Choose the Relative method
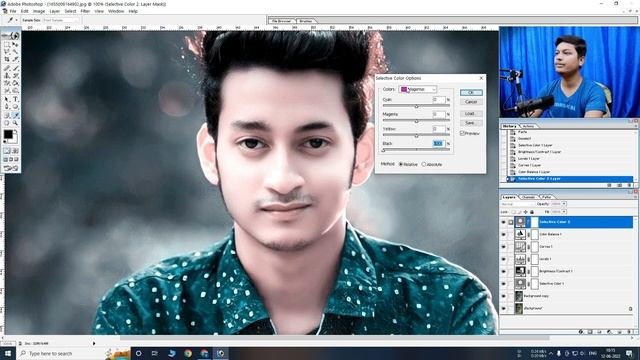The image size is (640, 360). click(401, 164)
